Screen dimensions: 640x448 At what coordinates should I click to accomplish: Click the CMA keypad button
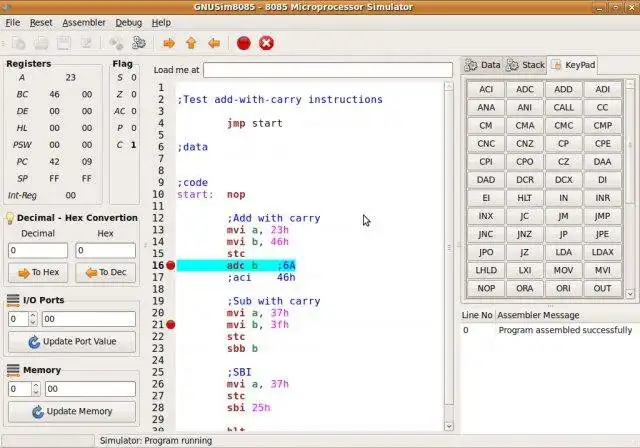(x=524, y=126)
